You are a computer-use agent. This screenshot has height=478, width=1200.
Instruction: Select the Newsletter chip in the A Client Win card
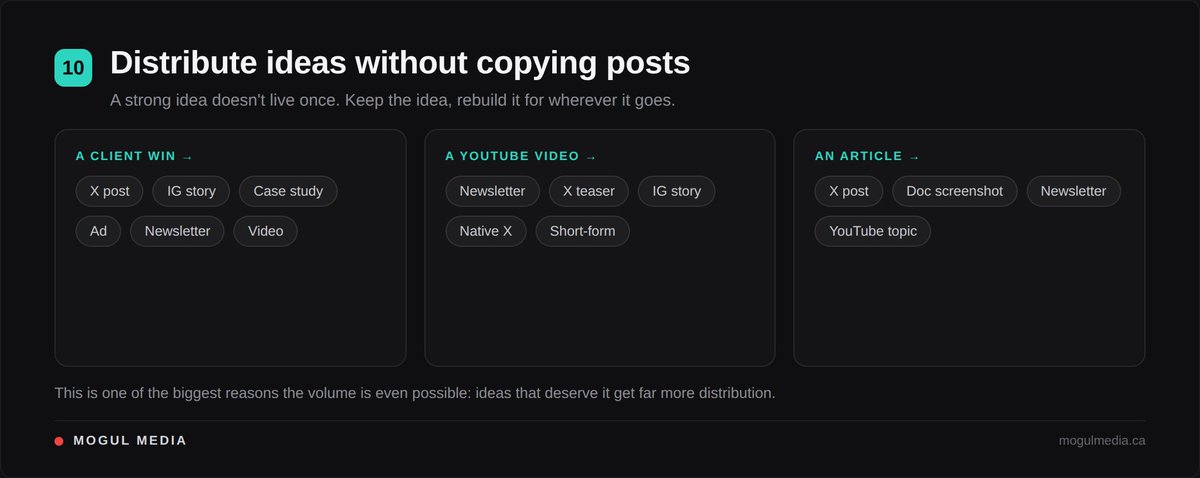[x=177, y=231]
